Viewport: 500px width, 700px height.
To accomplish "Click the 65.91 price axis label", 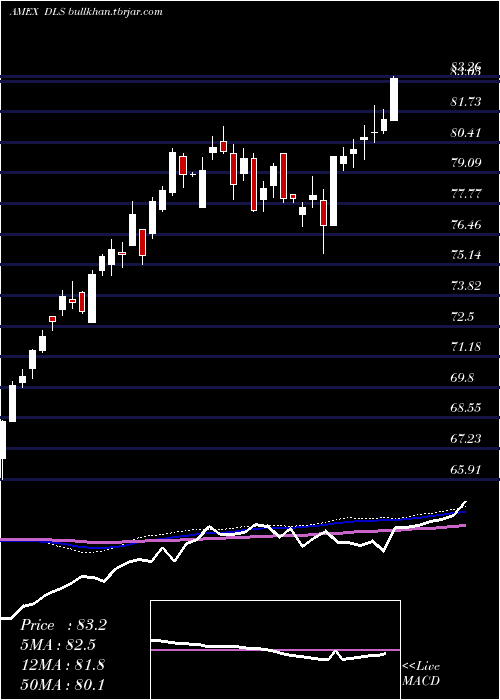I will [466, 470].
